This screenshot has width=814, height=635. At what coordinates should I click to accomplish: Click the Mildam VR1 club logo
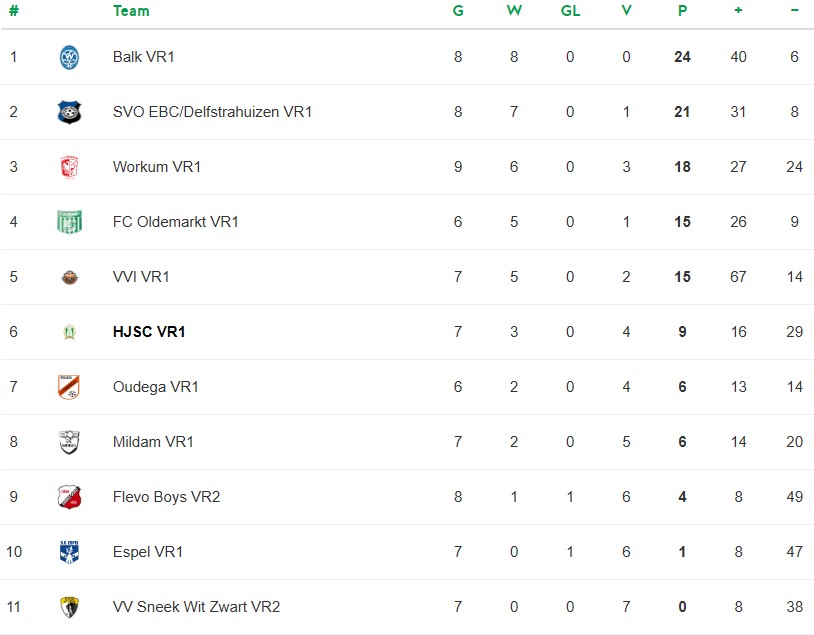(x=69, y=442)
